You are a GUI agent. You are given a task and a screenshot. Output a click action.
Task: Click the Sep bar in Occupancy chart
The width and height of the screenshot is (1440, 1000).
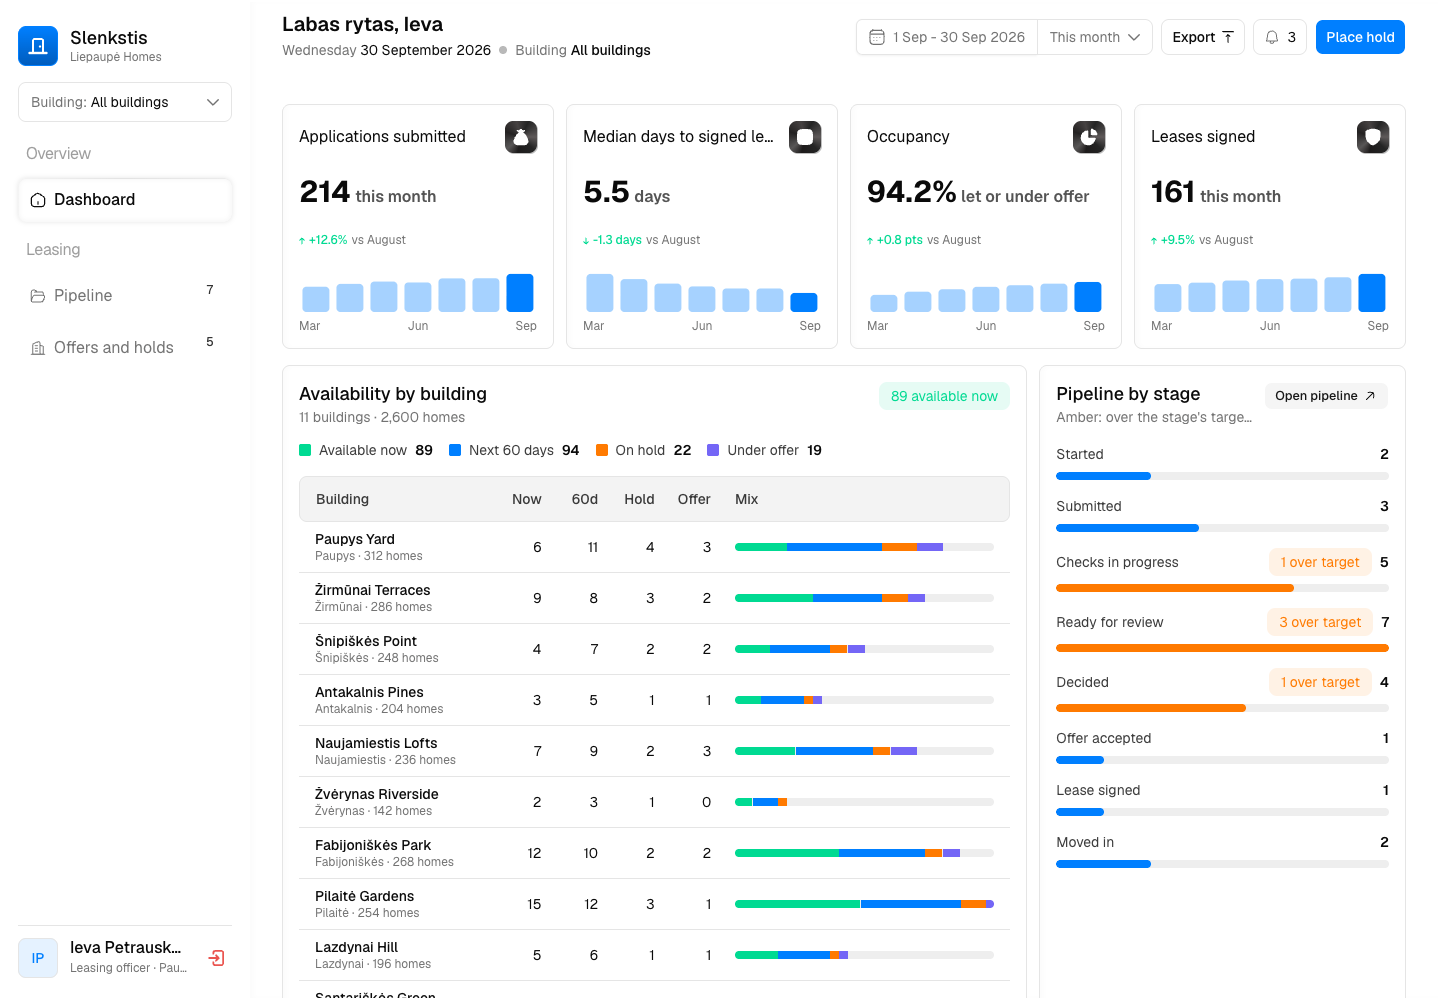click(1088, 297)
